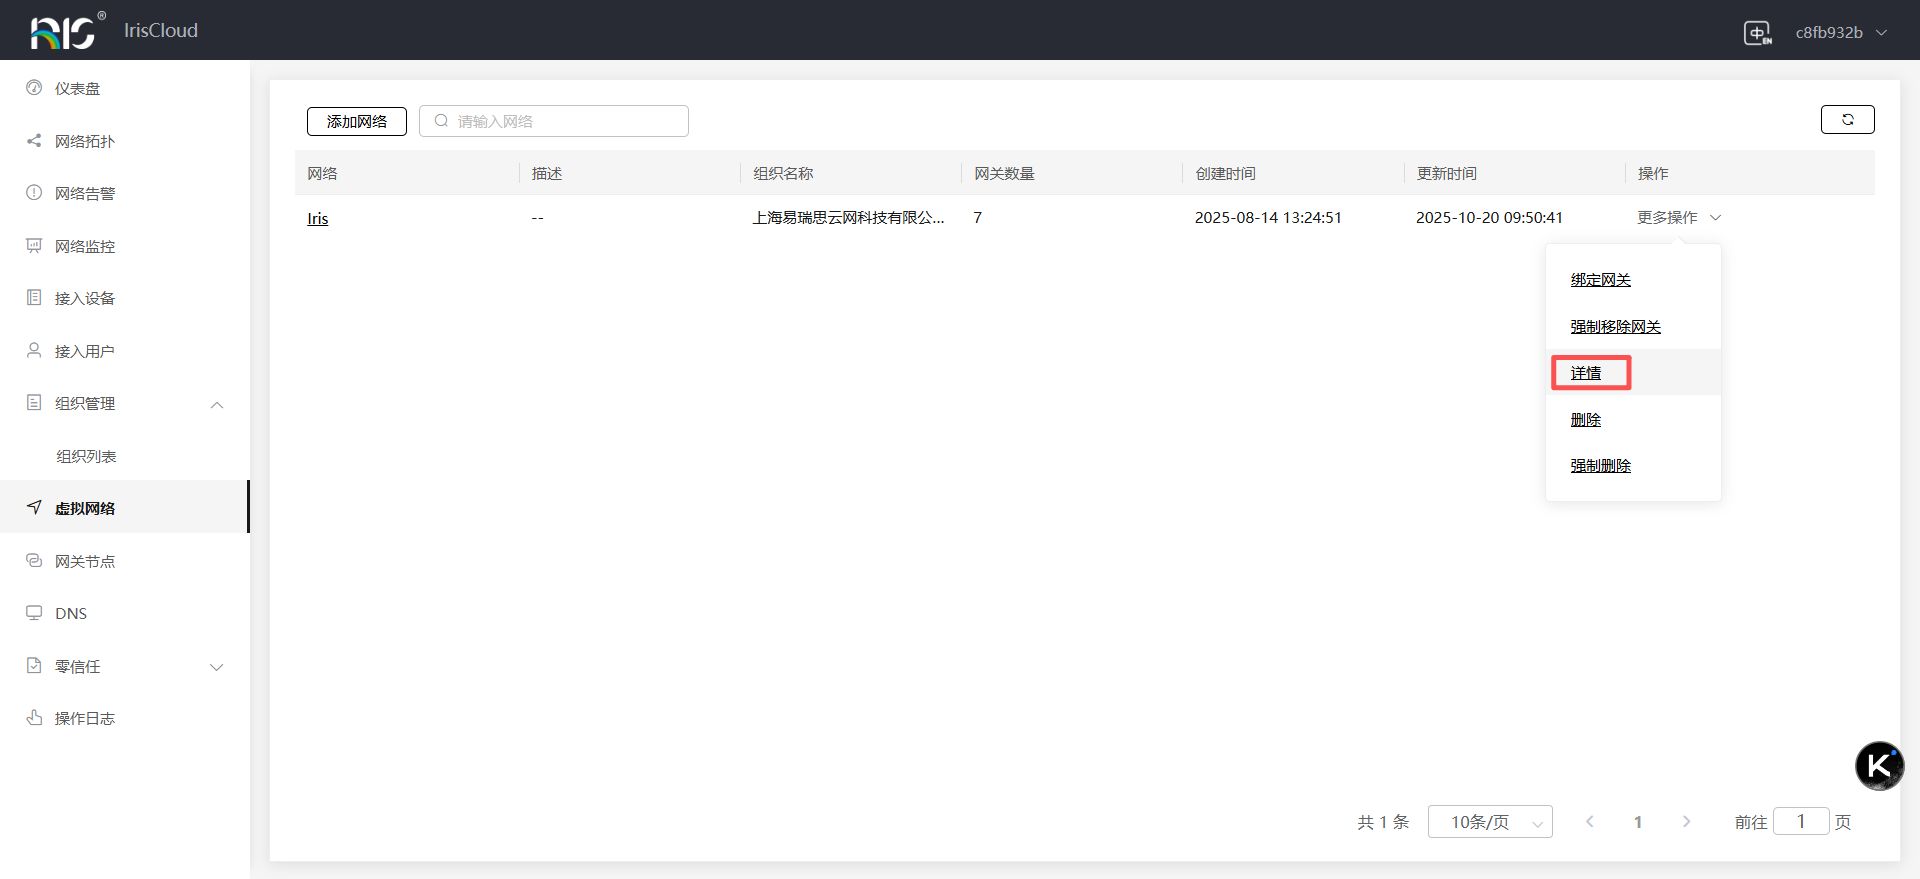Viewport: 1920px width, 879px height.
Task: Toggle the 更多操作 dropdown
Action: pyautogui.click(x=1678, y=218)
